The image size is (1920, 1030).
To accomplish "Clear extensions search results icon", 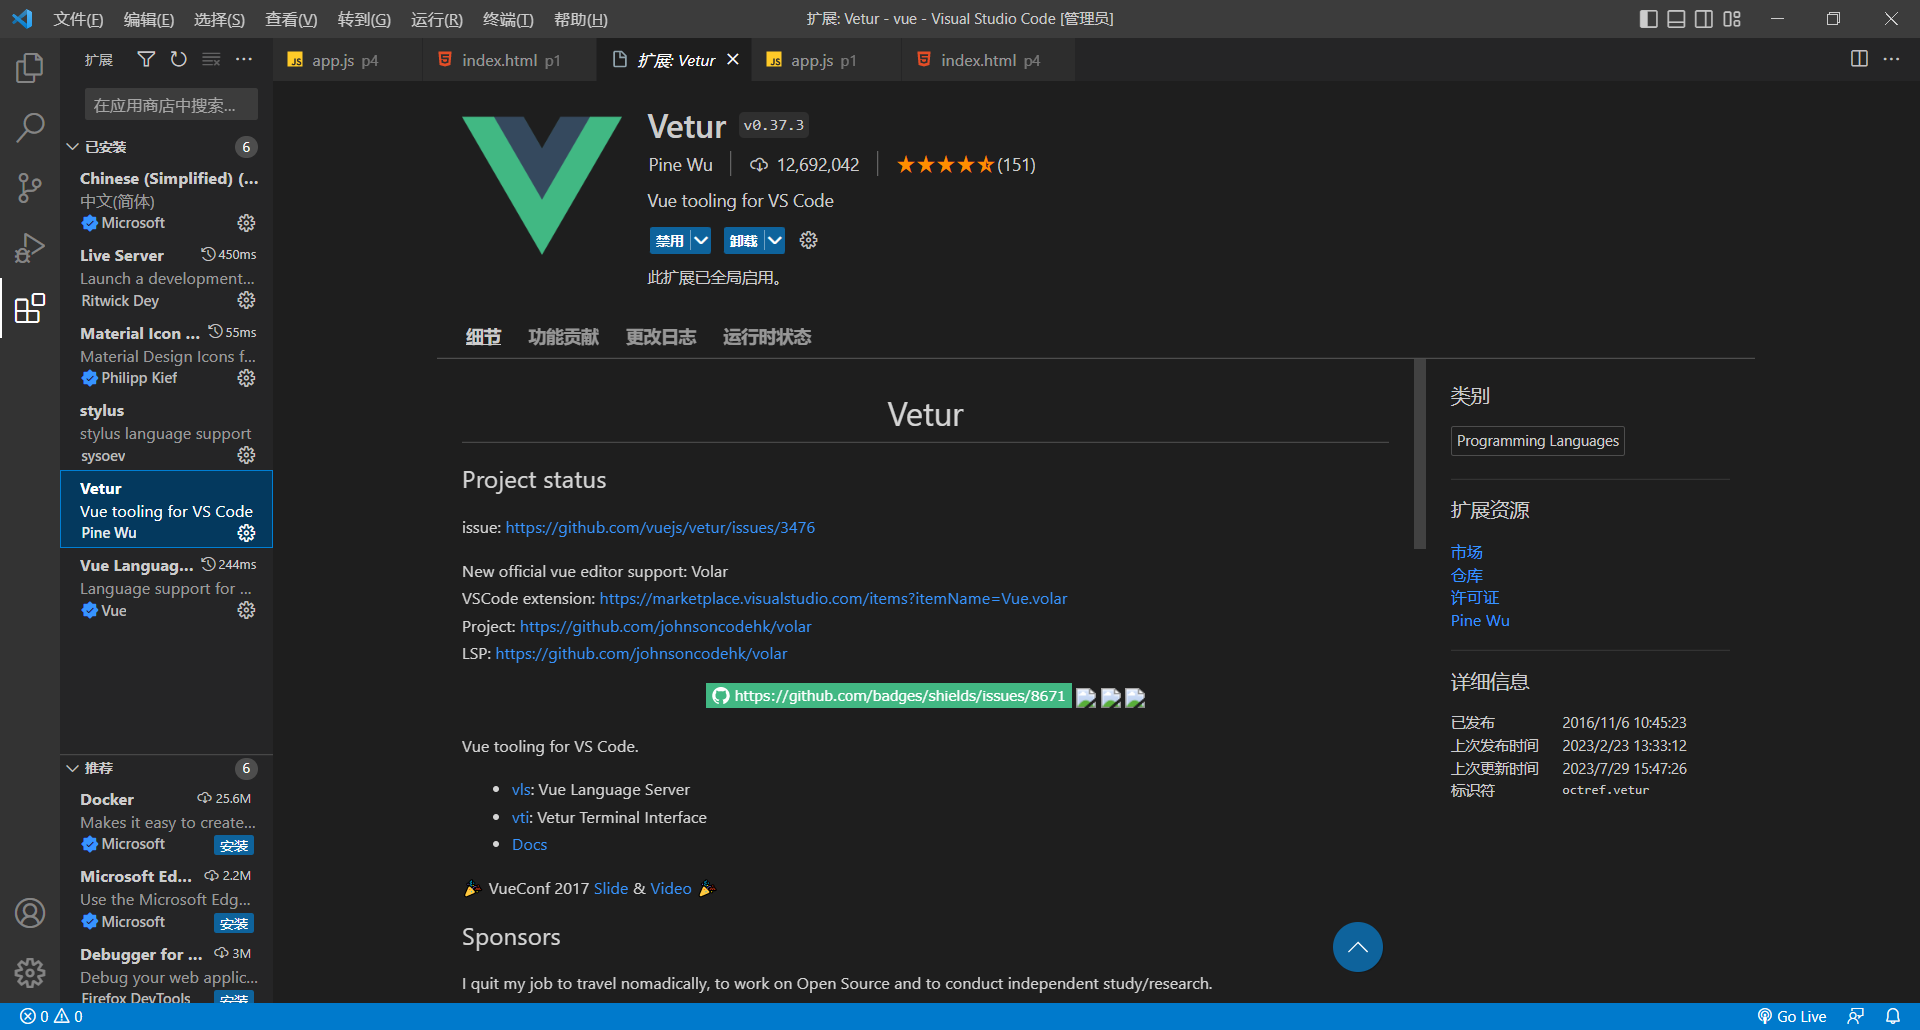I will pos(211,60).
